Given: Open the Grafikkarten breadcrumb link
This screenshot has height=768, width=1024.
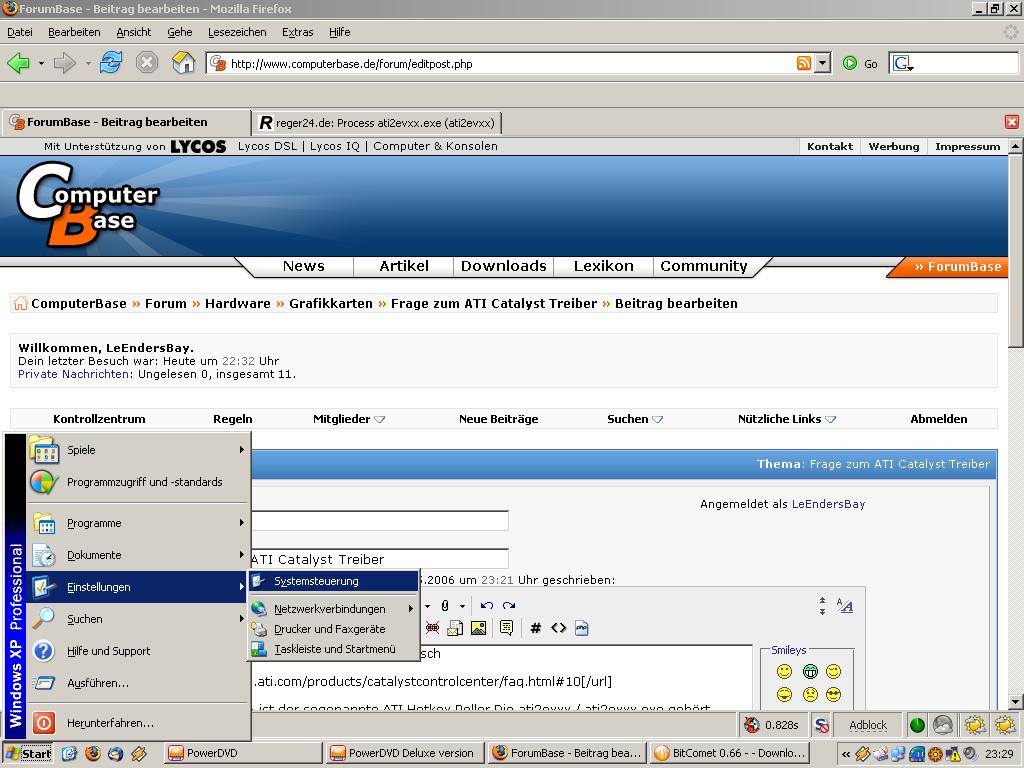Looking at the screenshot, I should (x=331, y=303).
